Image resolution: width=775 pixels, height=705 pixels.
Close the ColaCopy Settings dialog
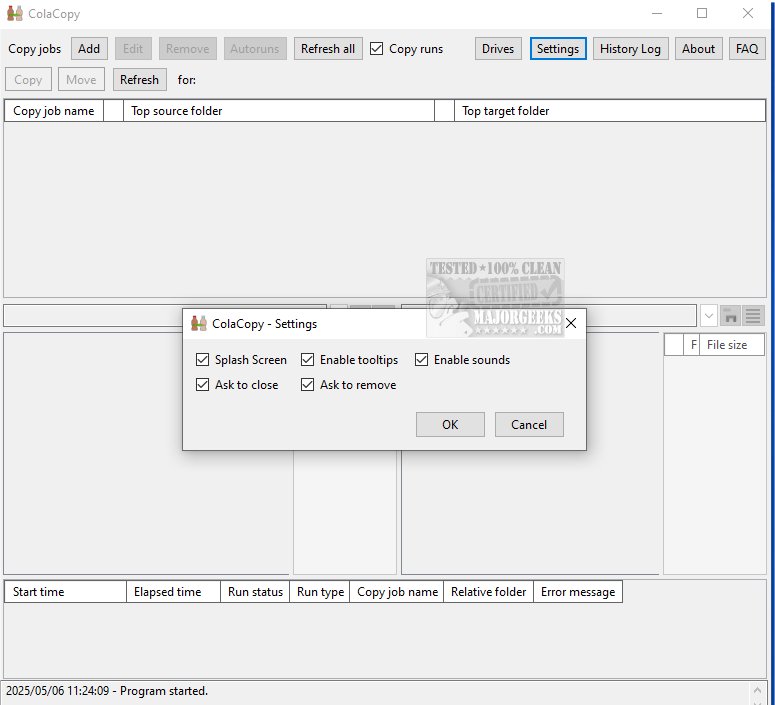tap(571, 323)
